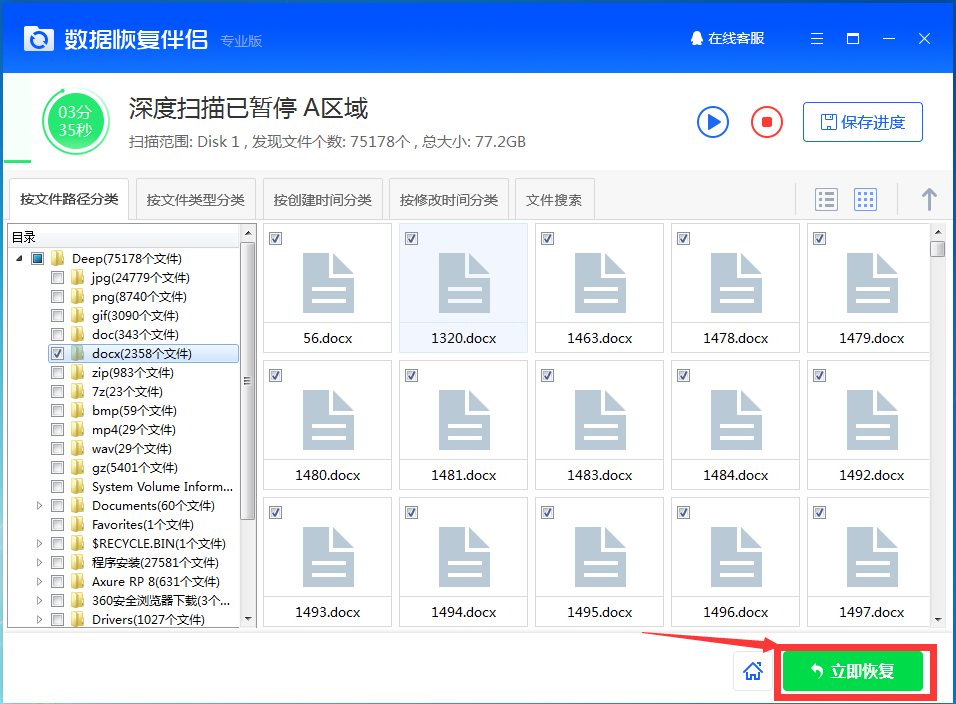Screen dimensions: 956x704
Task: Select the bmp(59个文件) folder
Action: point(134,411)
